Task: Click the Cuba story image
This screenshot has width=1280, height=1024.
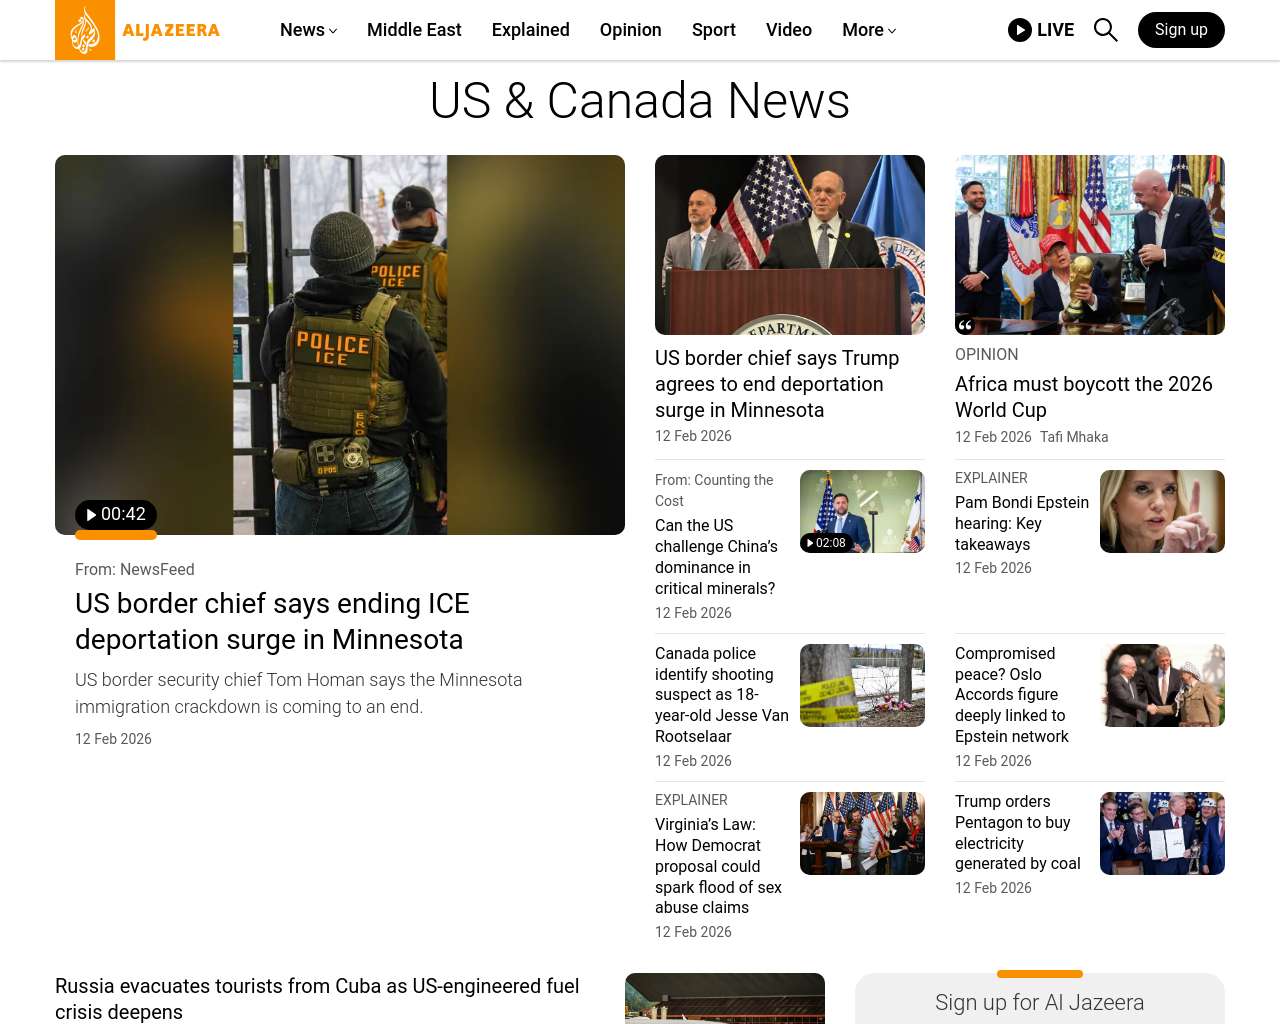Action: click(725, 998)
